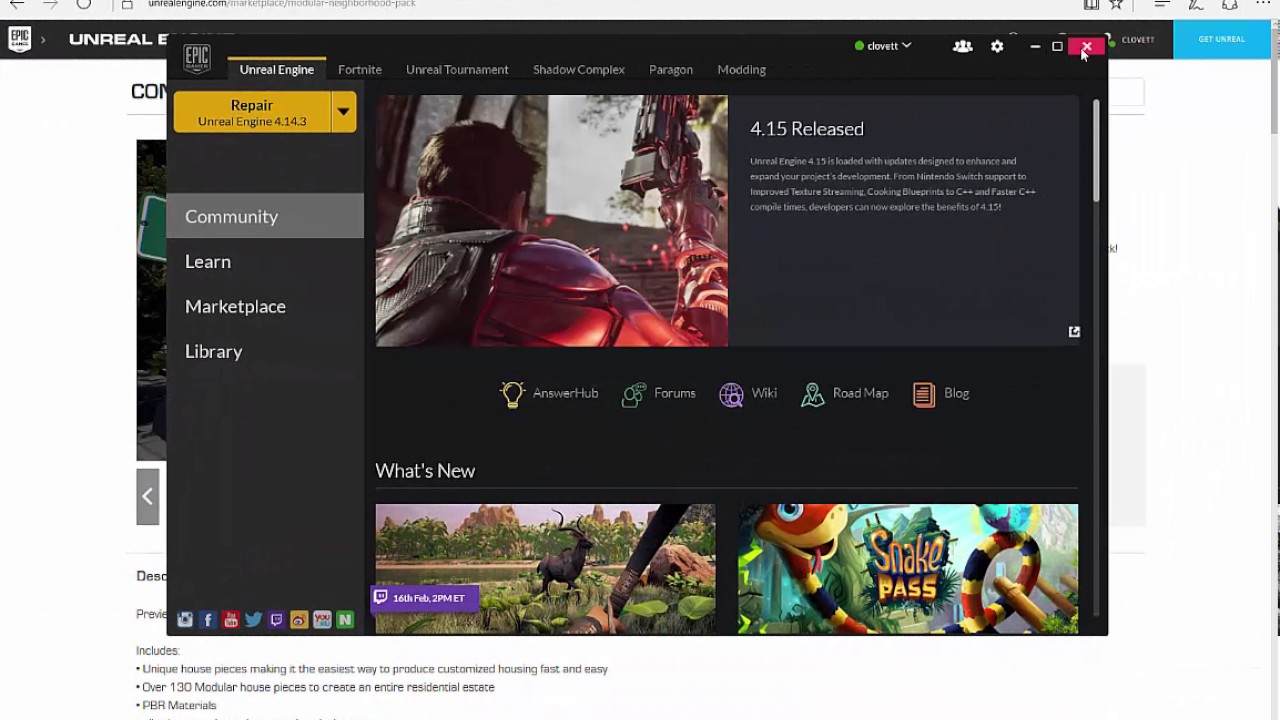Image resolution: width=1280 pixels, height=720 pixels.
Task: Click the AnswerHub lightbulb icon
Action: click(512, 394)
